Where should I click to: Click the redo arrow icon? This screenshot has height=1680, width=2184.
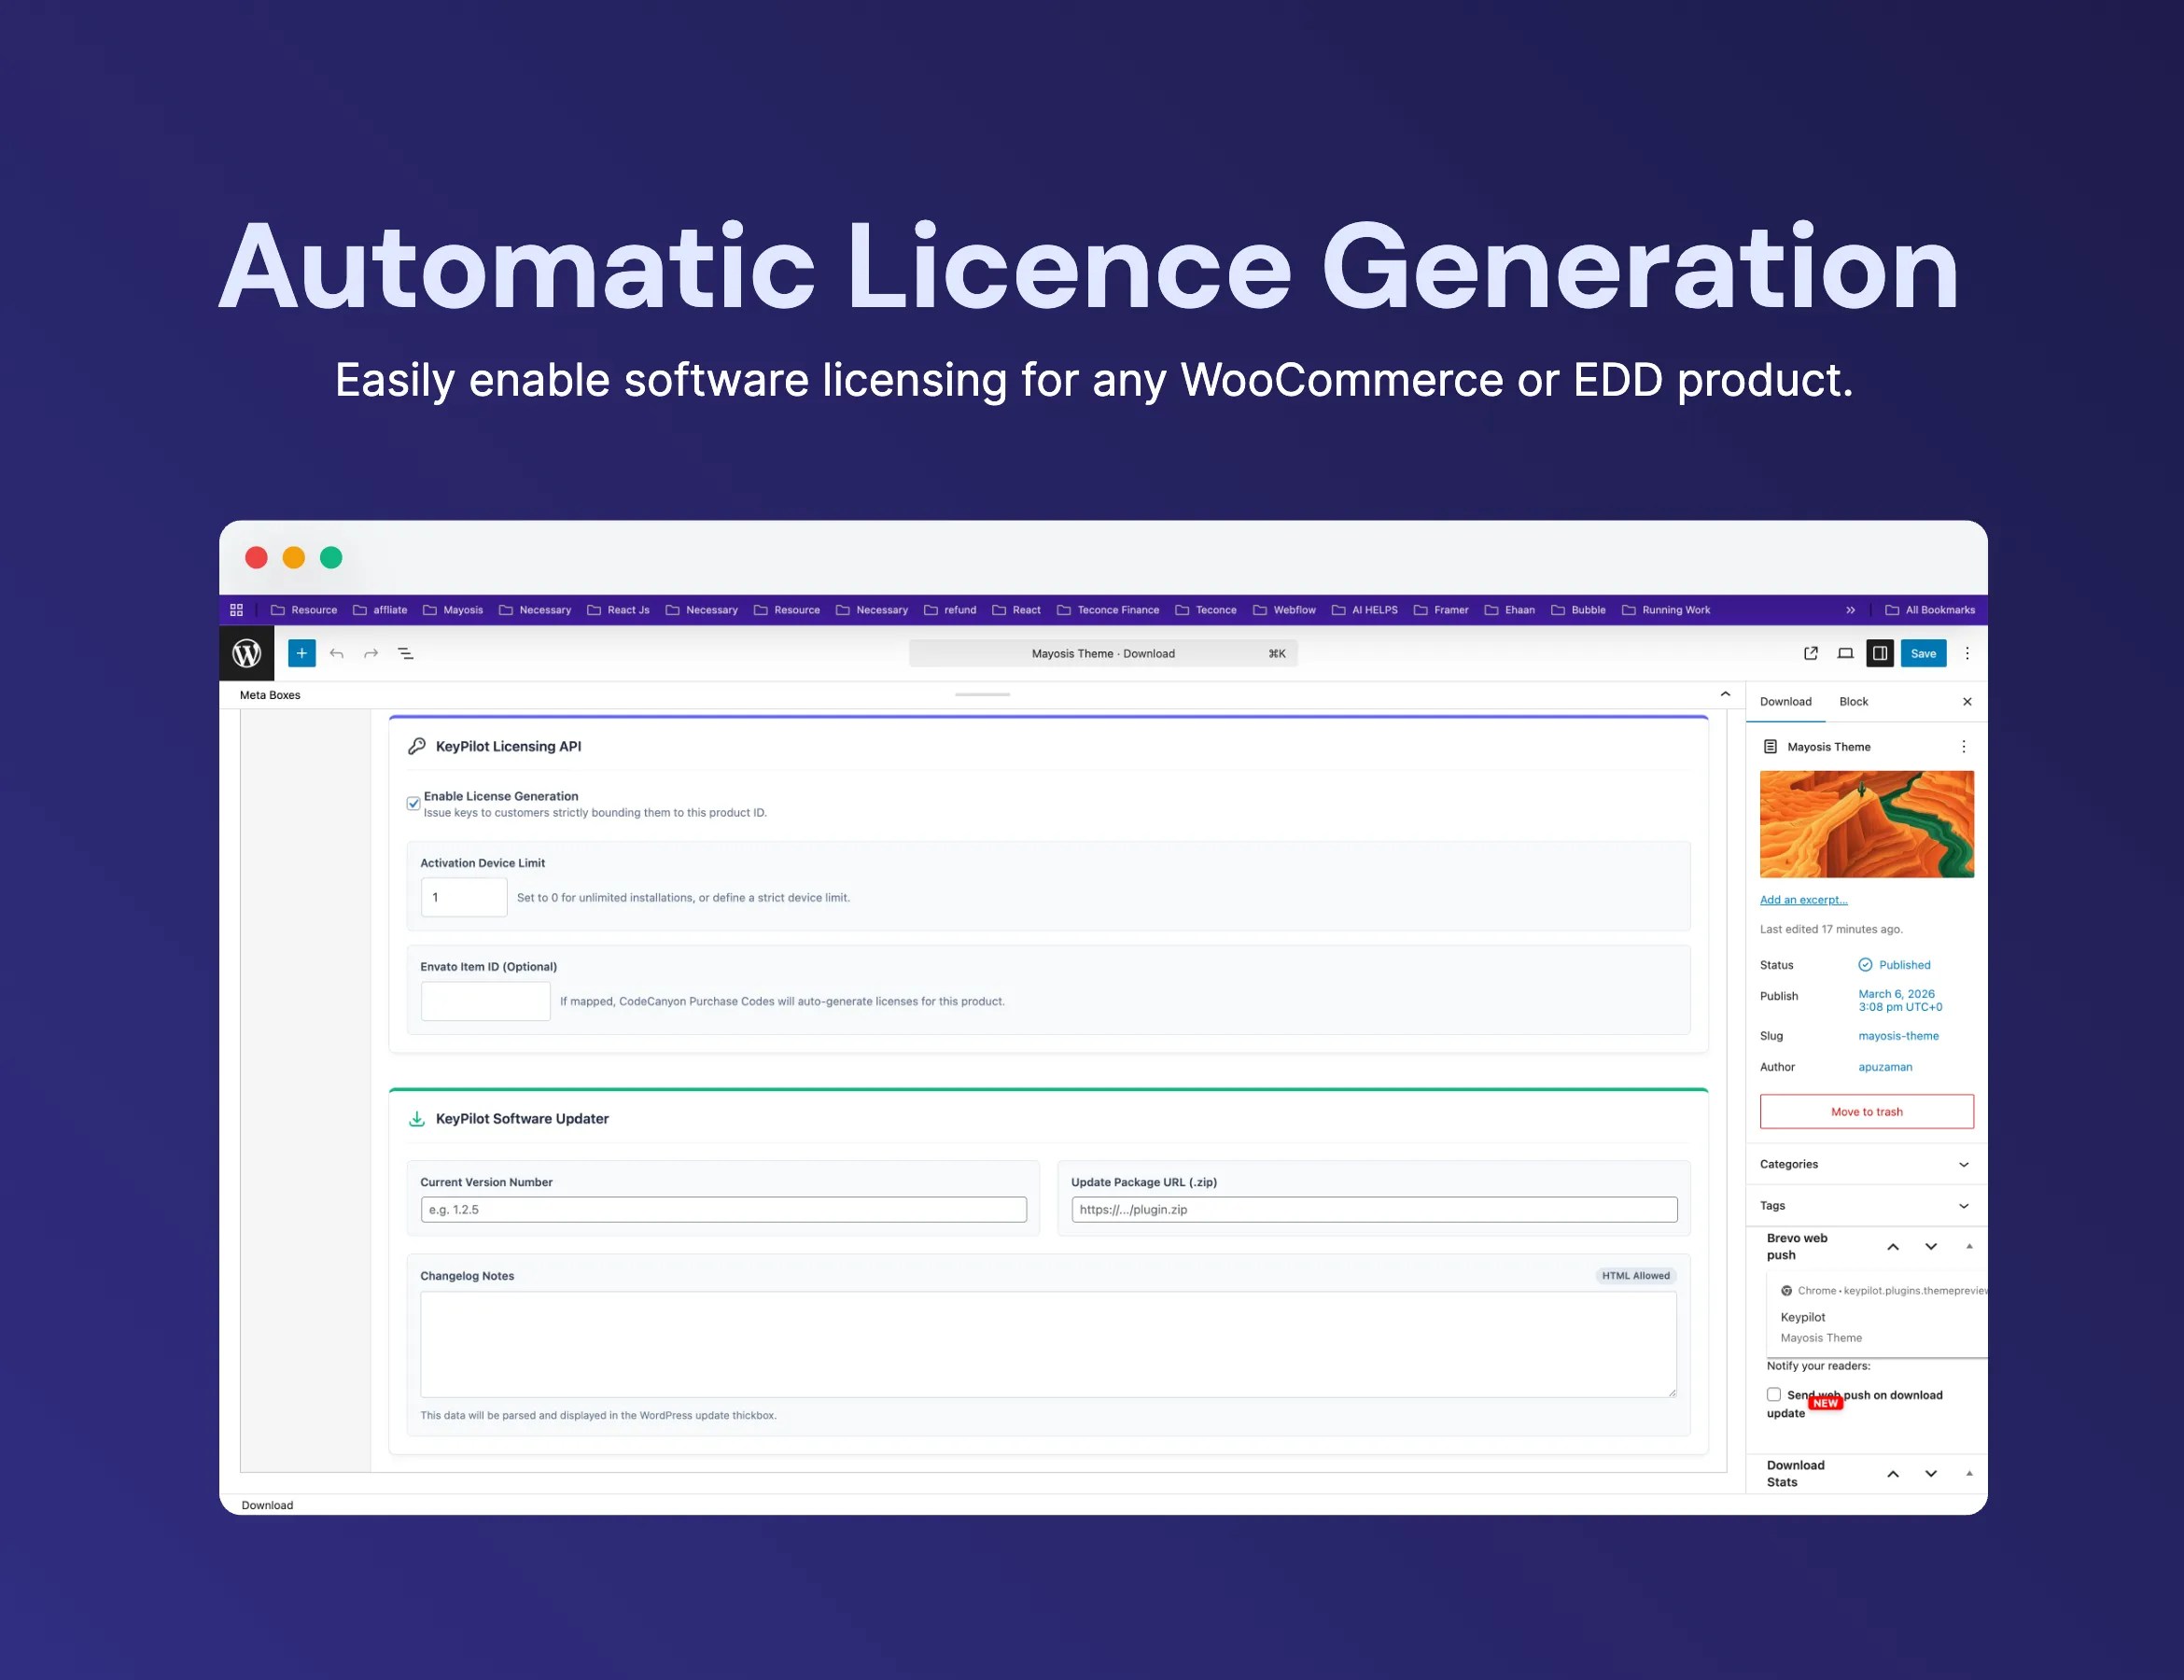point(371,653)
